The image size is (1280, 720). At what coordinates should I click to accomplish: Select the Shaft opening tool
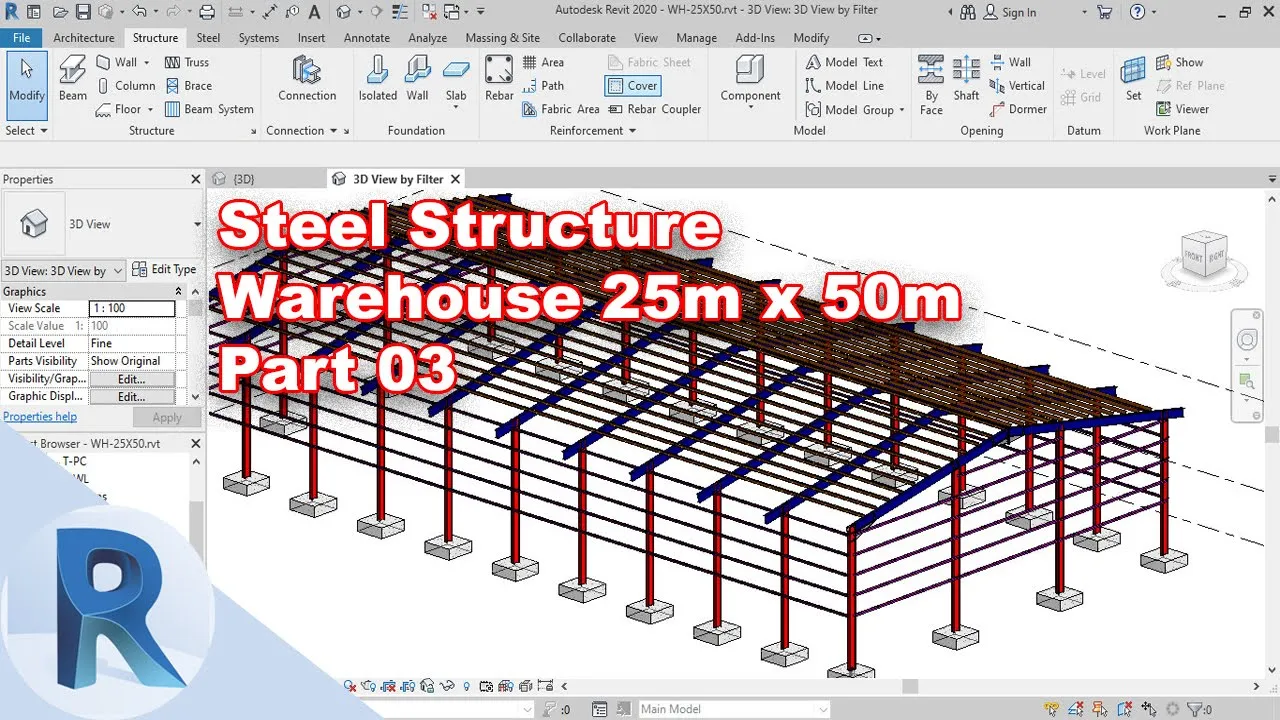(966, 80)
